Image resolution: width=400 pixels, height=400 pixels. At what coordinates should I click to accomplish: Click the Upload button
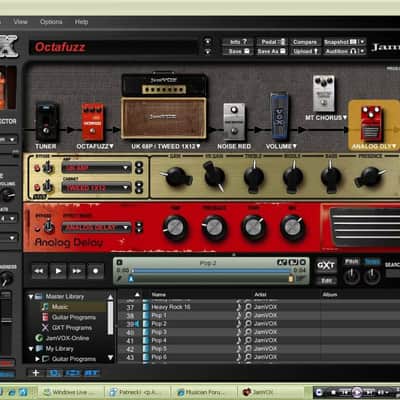[305, 51]
